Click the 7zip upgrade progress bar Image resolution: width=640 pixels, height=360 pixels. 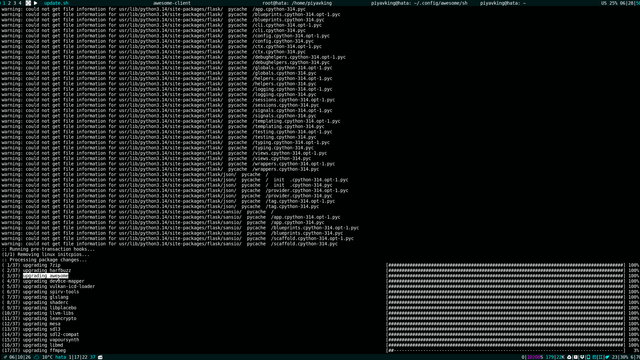tap(505, 265)
